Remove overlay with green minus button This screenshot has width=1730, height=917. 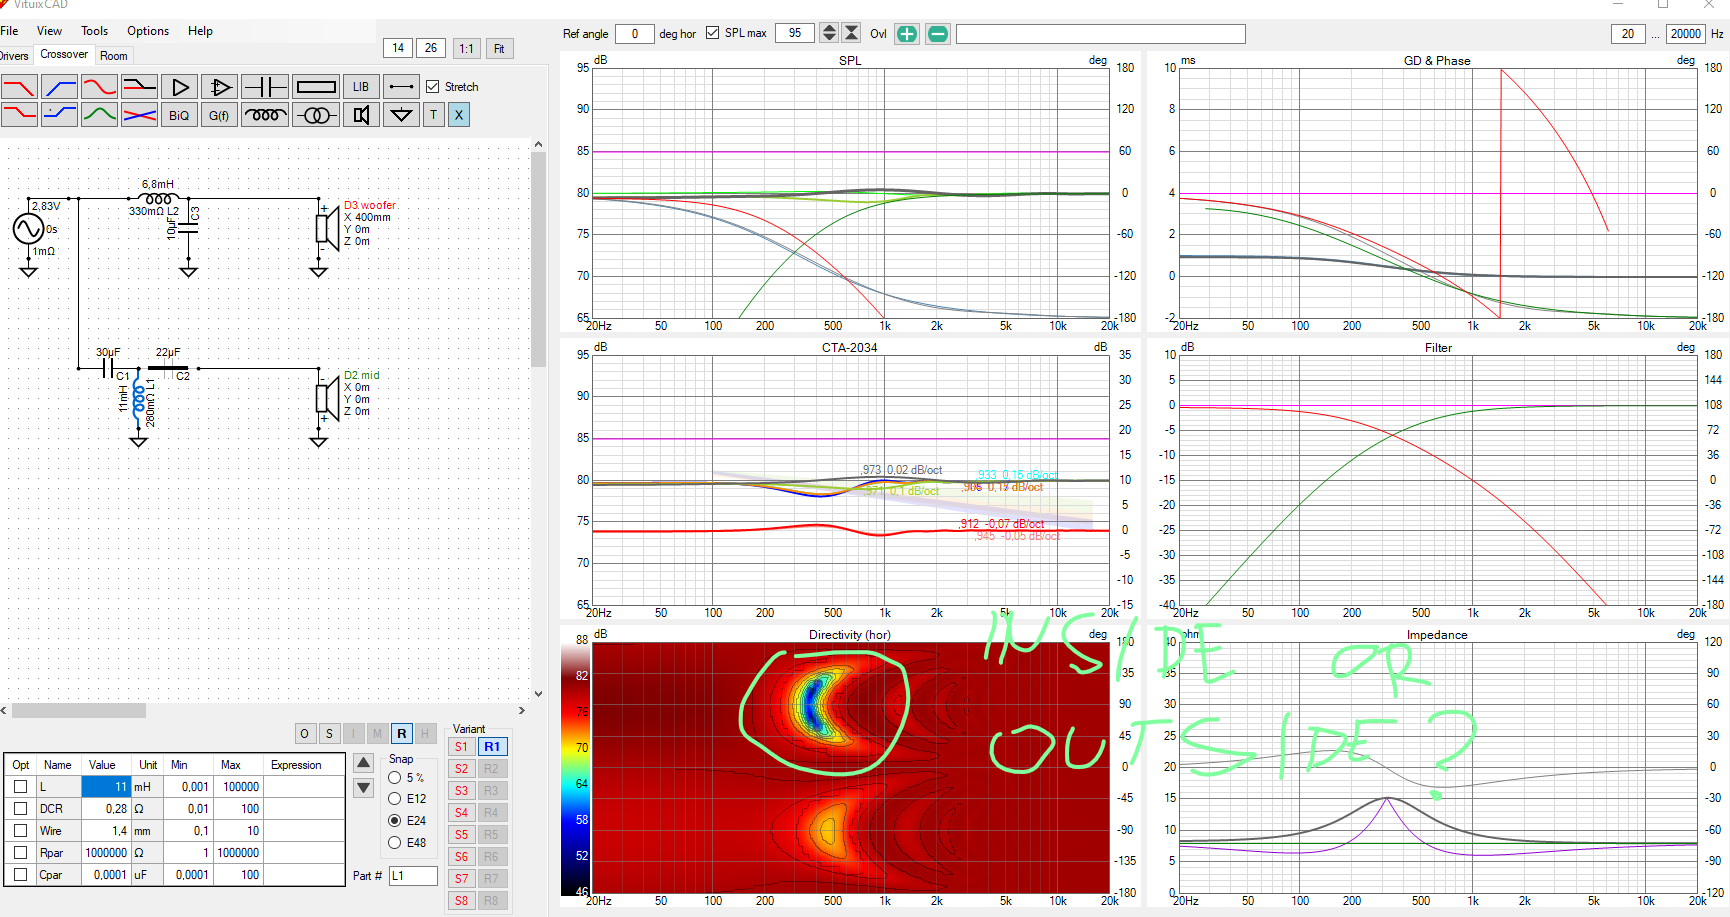click(x=938, y=34)
